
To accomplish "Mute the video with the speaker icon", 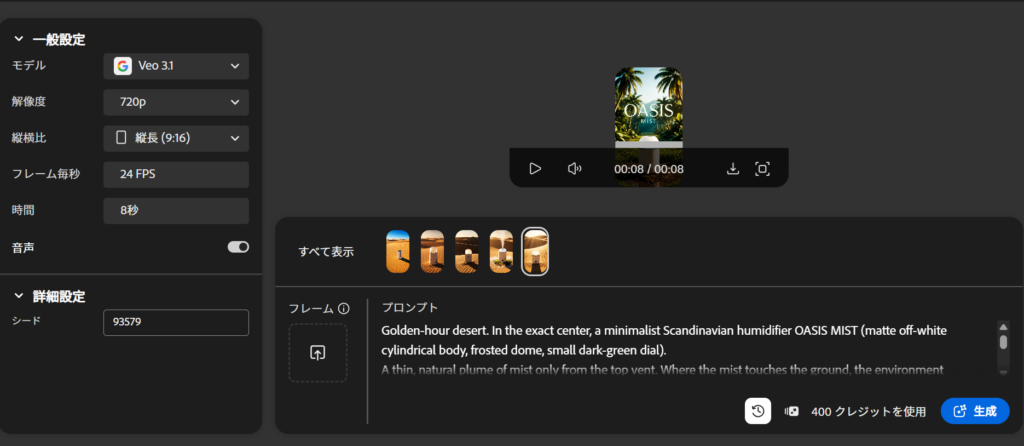I will (x=574, y=169).
